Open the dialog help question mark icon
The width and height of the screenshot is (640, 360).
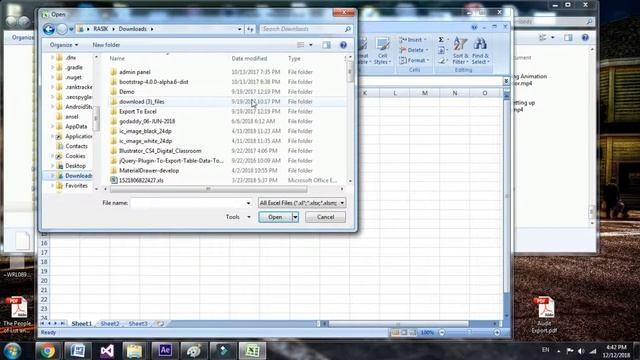[x=343, y=45]
